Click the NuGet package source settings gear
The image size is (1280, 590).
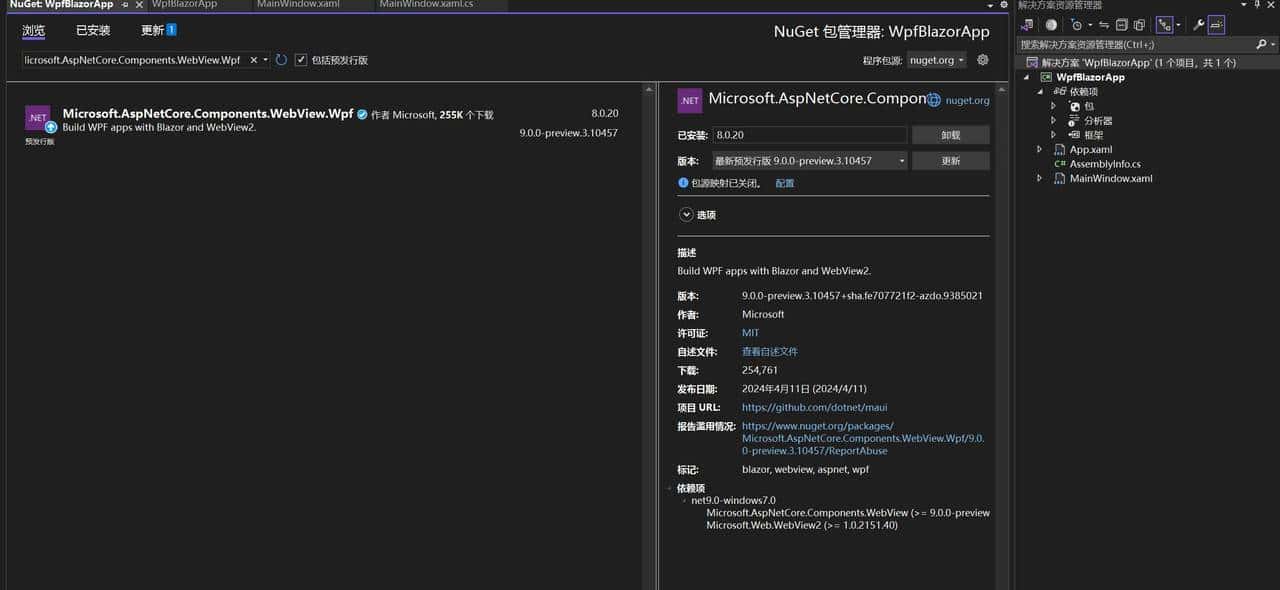(981, 59)
